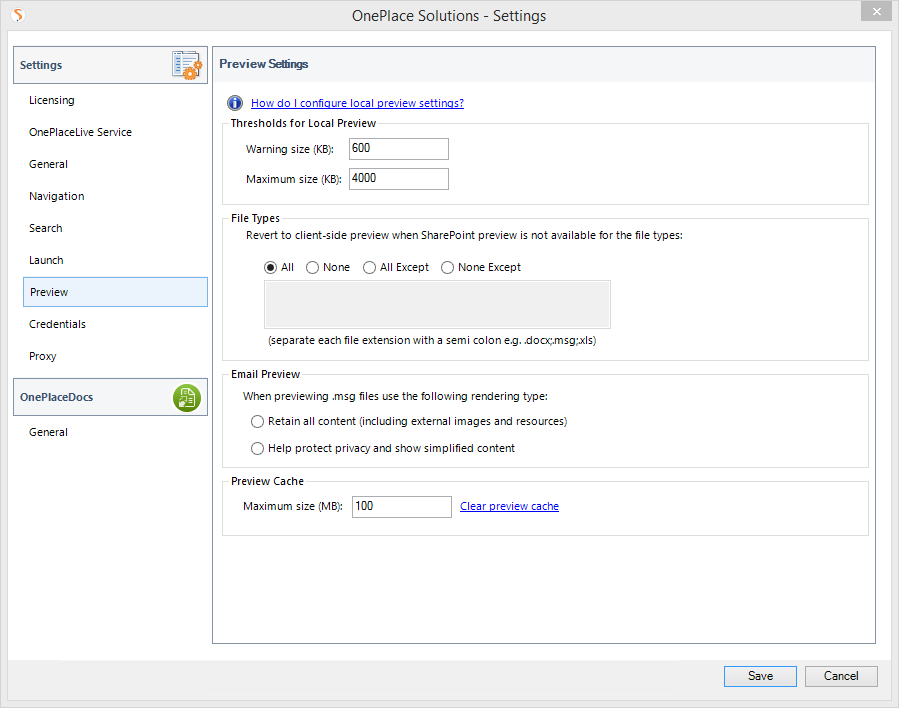The height and width of the screenshot is (708, 899).
Task: Open the Licensing settings page
Action: (x=52, y=100)
